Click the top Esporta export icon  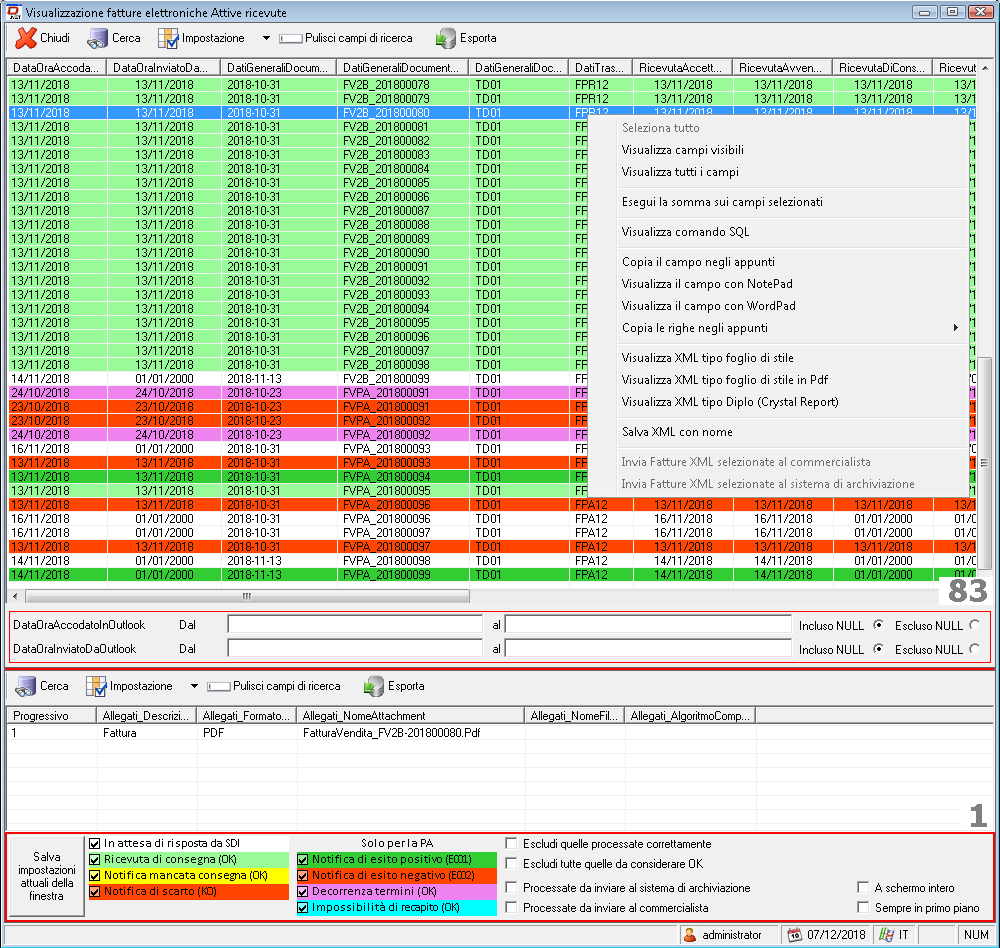point(445,38)
